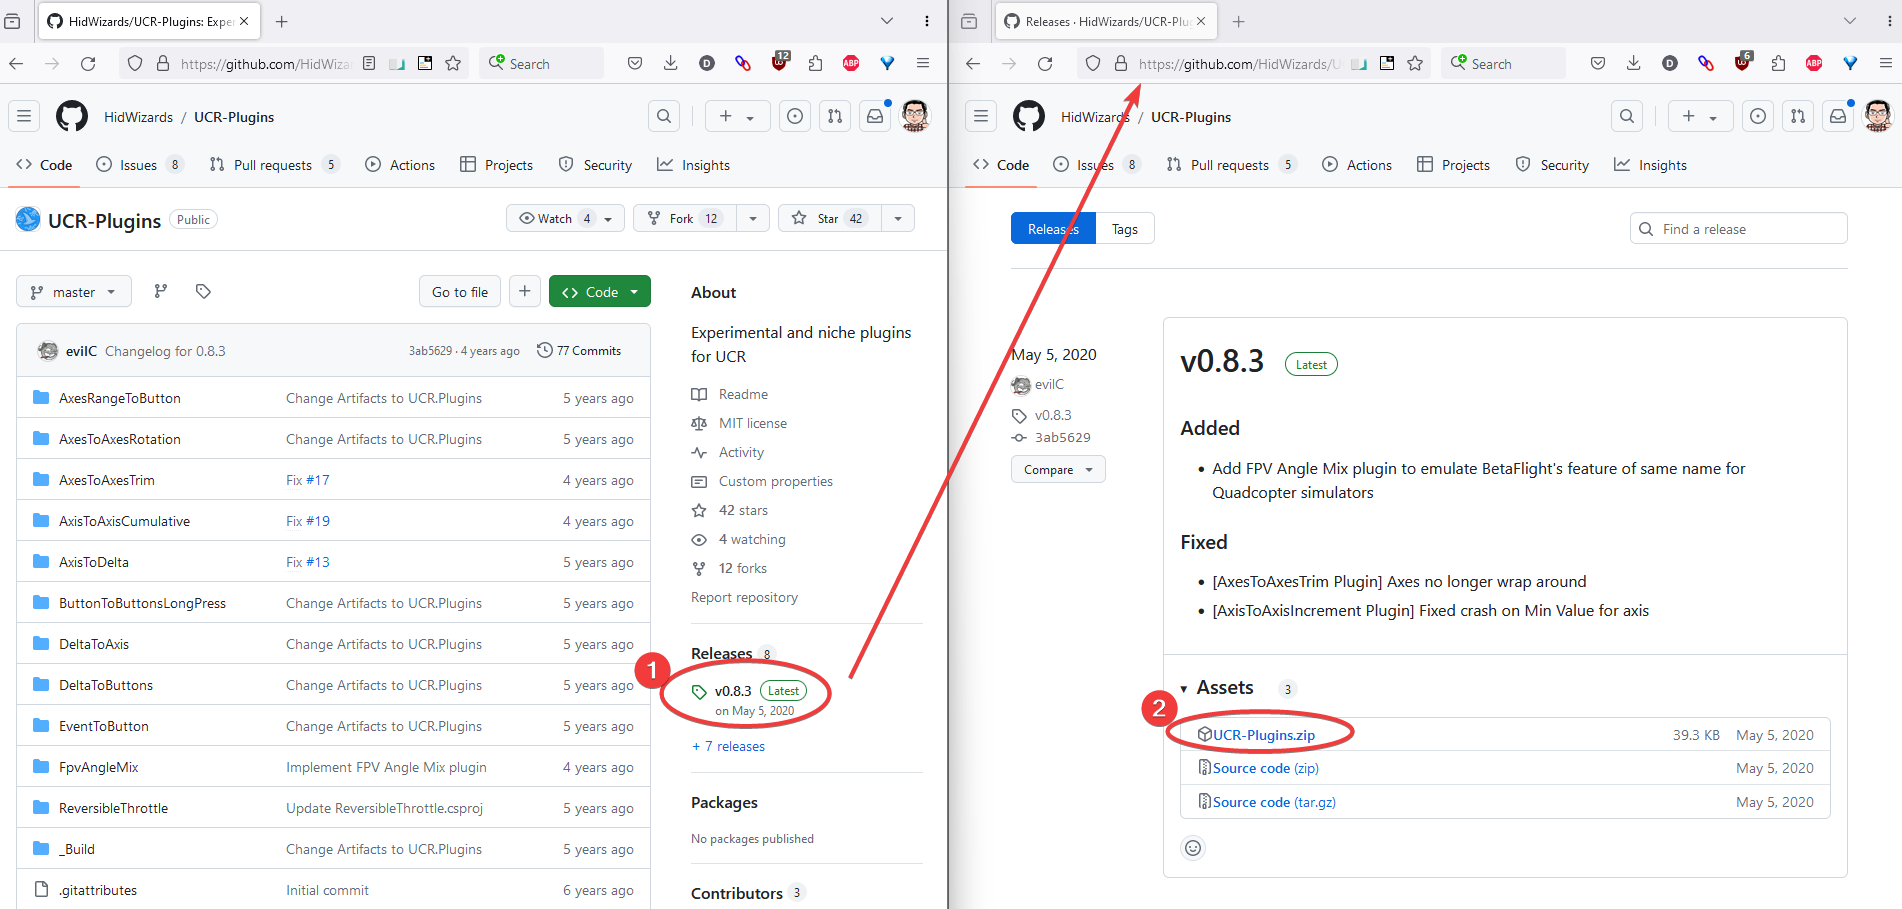The width and height of the screenshot is (1902, 909).
Task: Go back in right browser window
Action: [x=973, y=63]
